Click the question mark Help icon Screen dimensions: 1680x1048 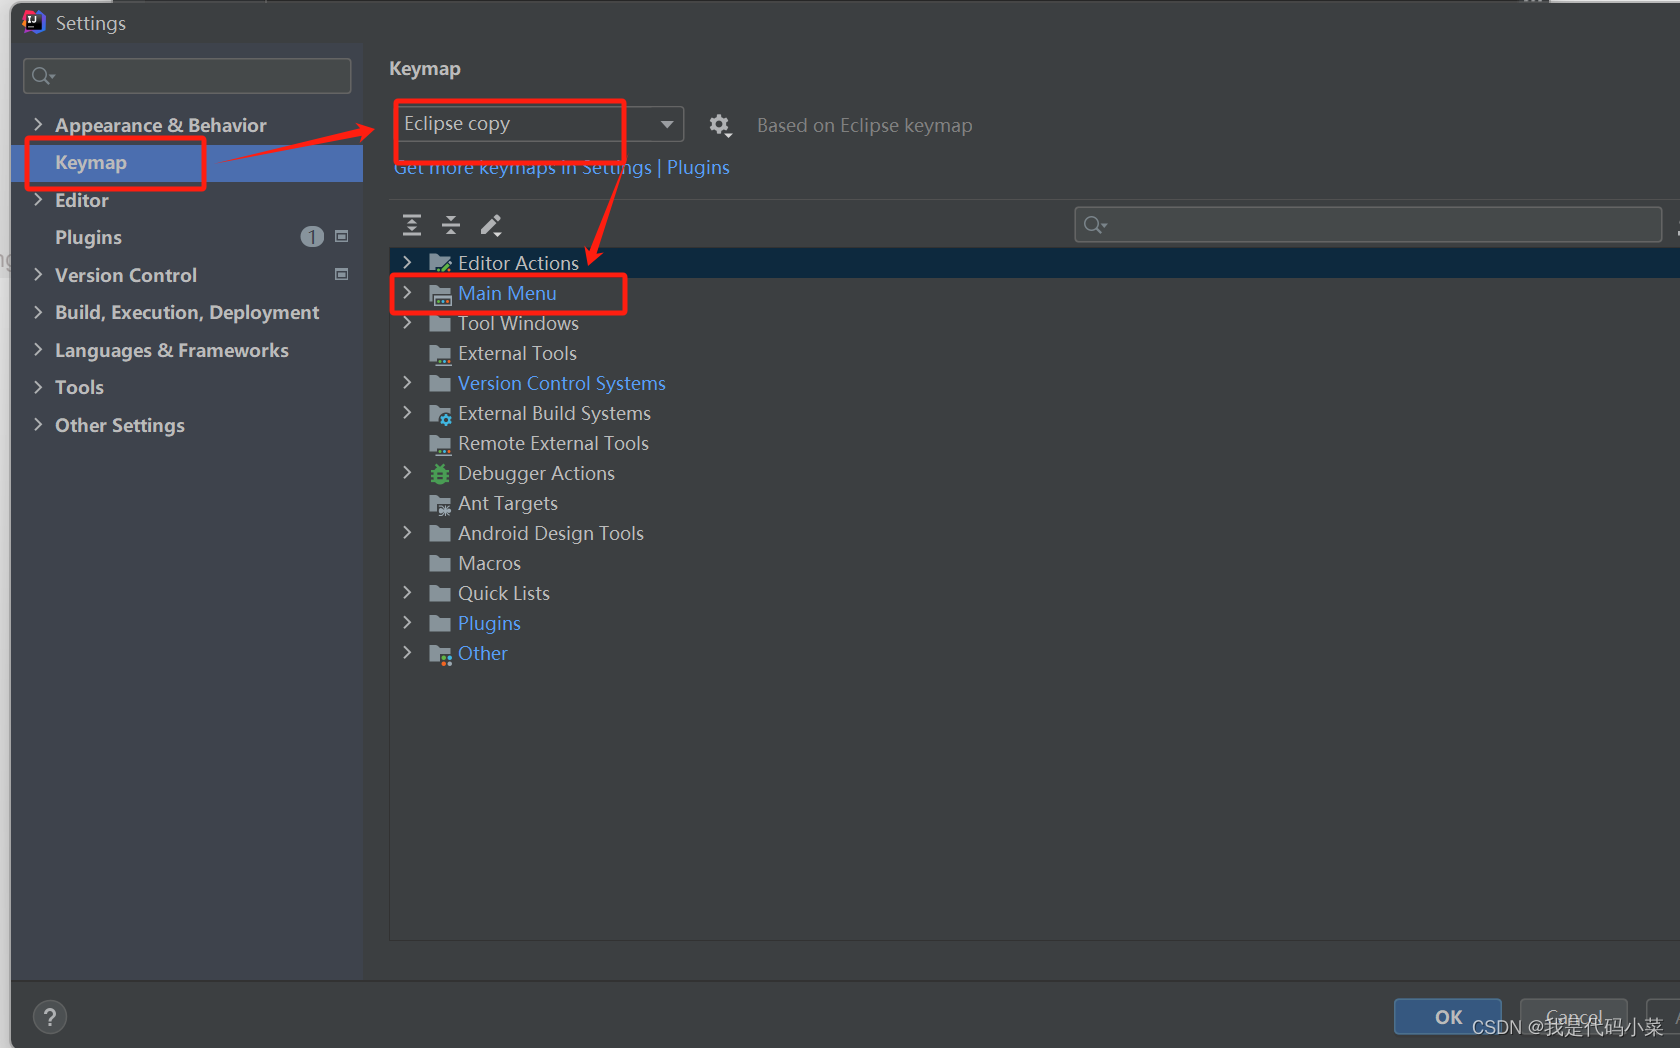[x=50, y=1017]
